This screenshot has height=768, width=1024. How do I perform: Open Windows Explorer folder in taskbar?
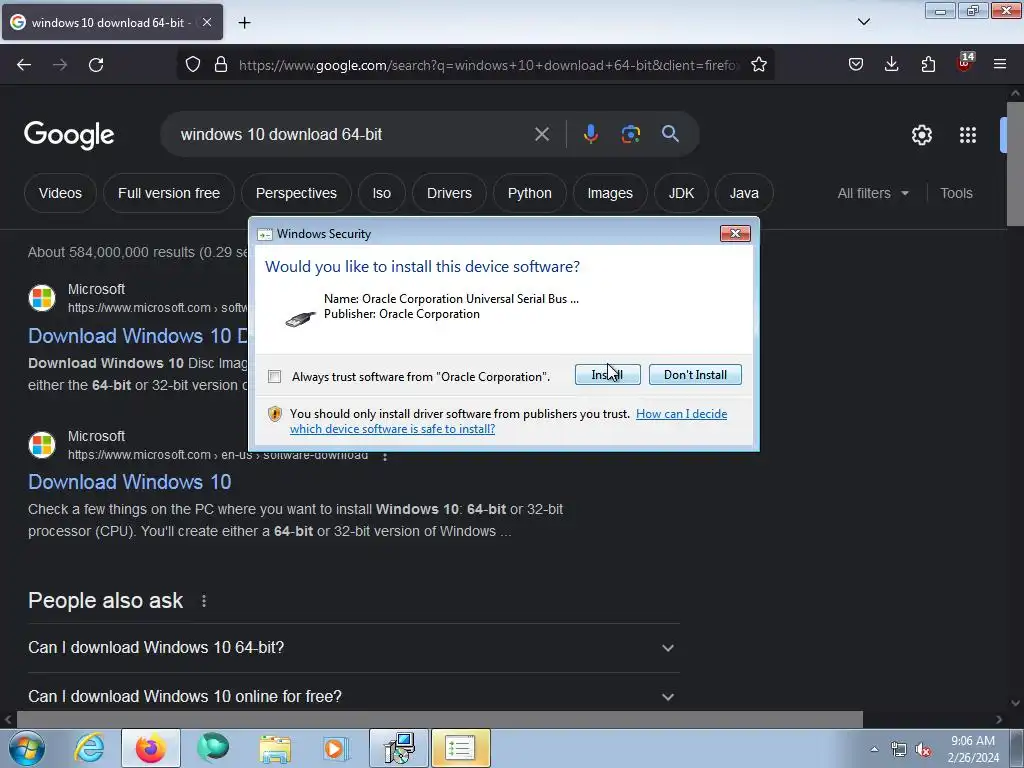pos(275,748)
